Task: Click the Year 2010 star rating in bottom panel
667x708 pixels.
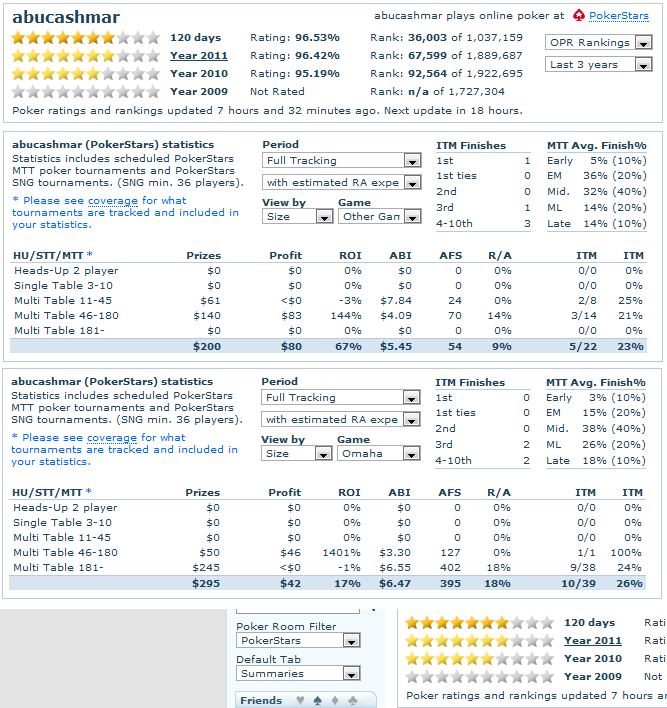Action: 479,659
